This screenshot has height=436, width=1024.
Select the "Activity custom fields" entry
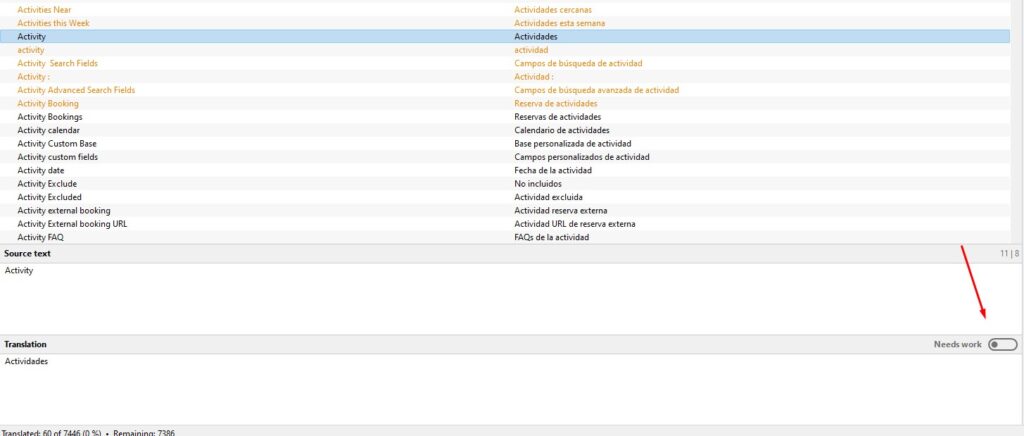(x=57, y=157)
